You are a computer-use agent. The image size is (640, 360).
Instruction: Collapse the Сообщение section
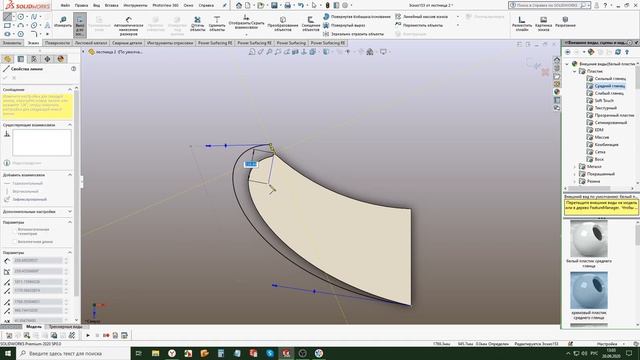click(70, 89)
